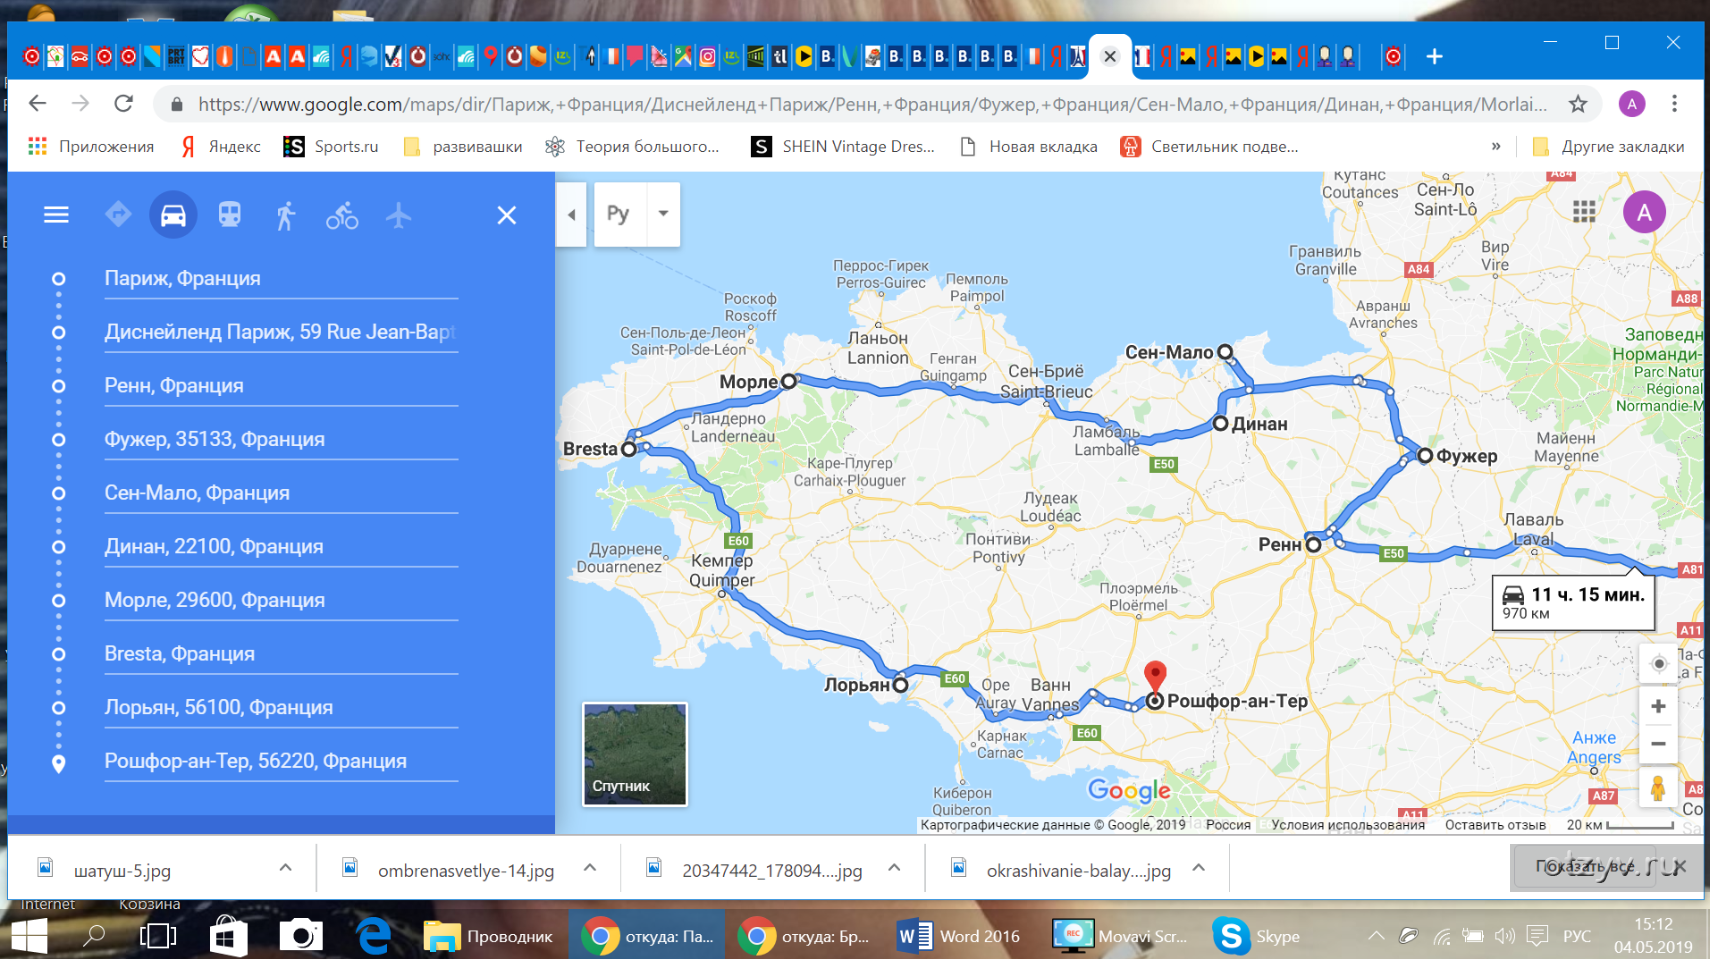Select cycling travel mode
The height and width of the screenshot is (959, 1710).
pos(342,215)
